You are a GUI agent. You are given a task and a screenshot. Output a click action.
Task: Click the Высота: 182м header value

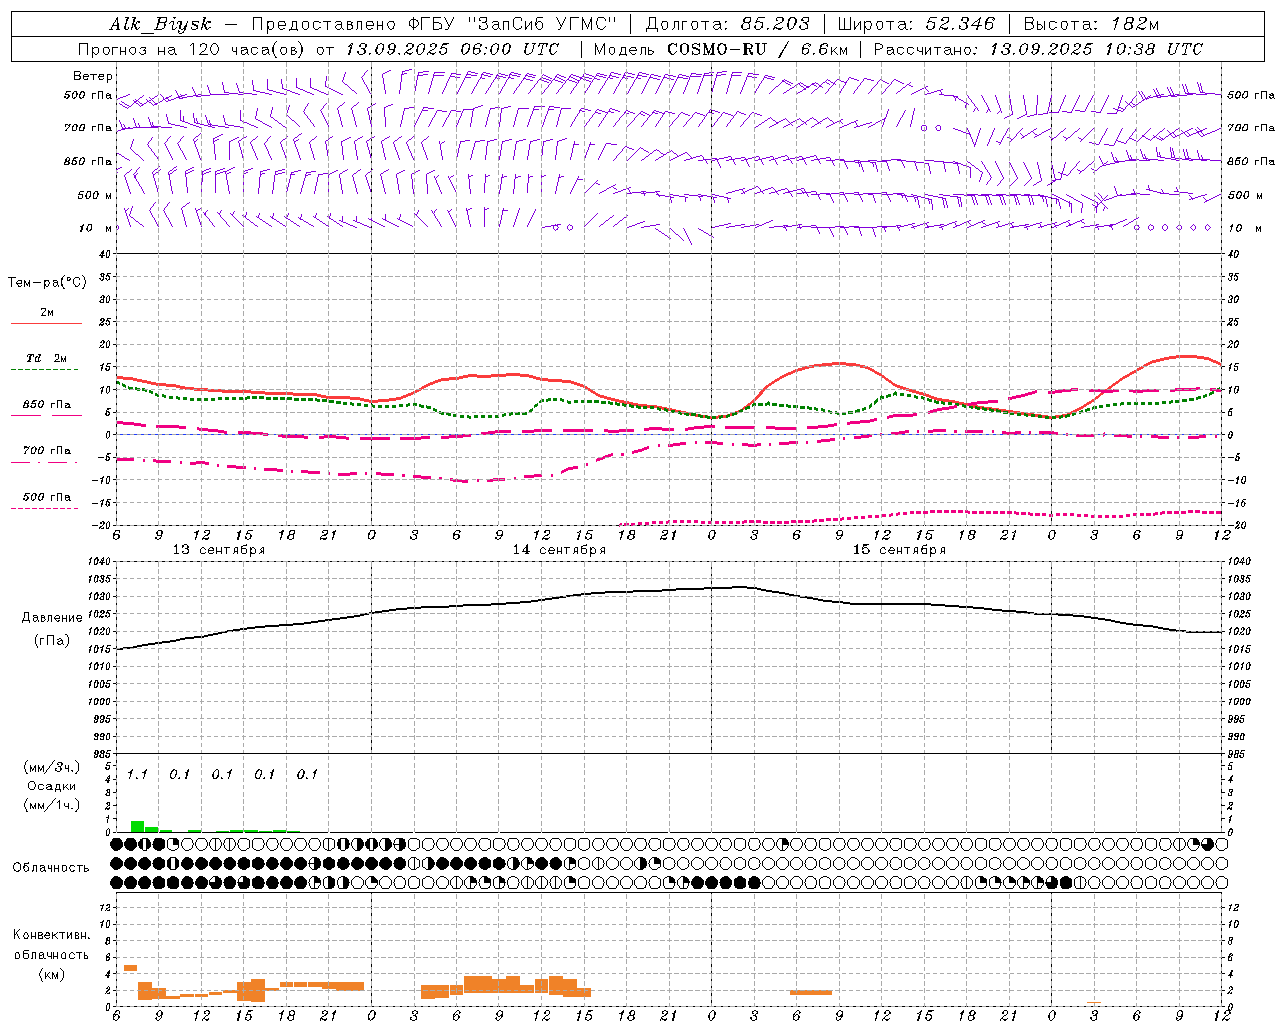[x=1091, y=25]
